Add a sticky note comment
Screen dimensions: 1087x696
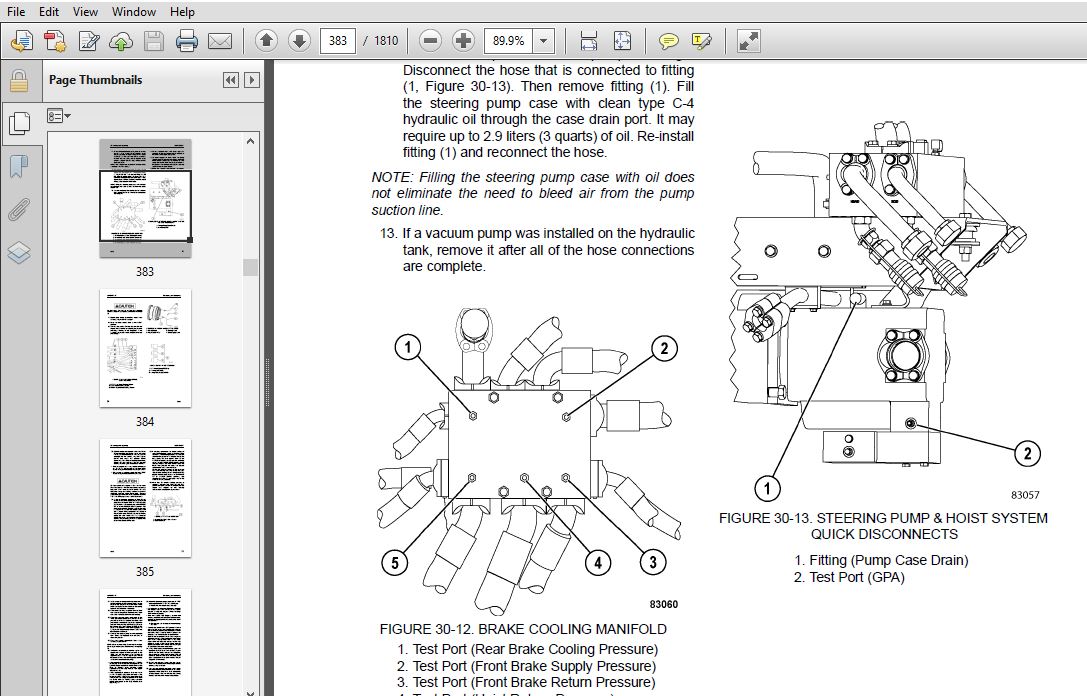pos(668,41)
